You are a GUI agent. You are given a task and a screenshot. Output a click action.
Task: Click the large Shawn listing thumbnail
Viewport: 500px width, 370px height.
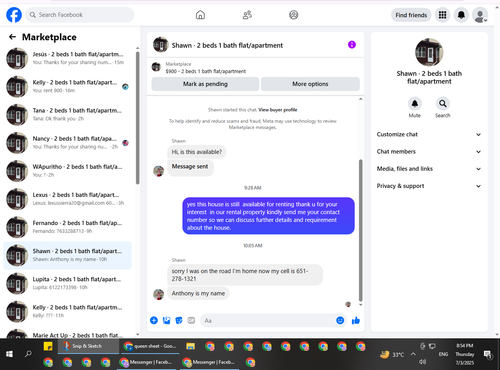pyautogui.click(x=429, y=52)
